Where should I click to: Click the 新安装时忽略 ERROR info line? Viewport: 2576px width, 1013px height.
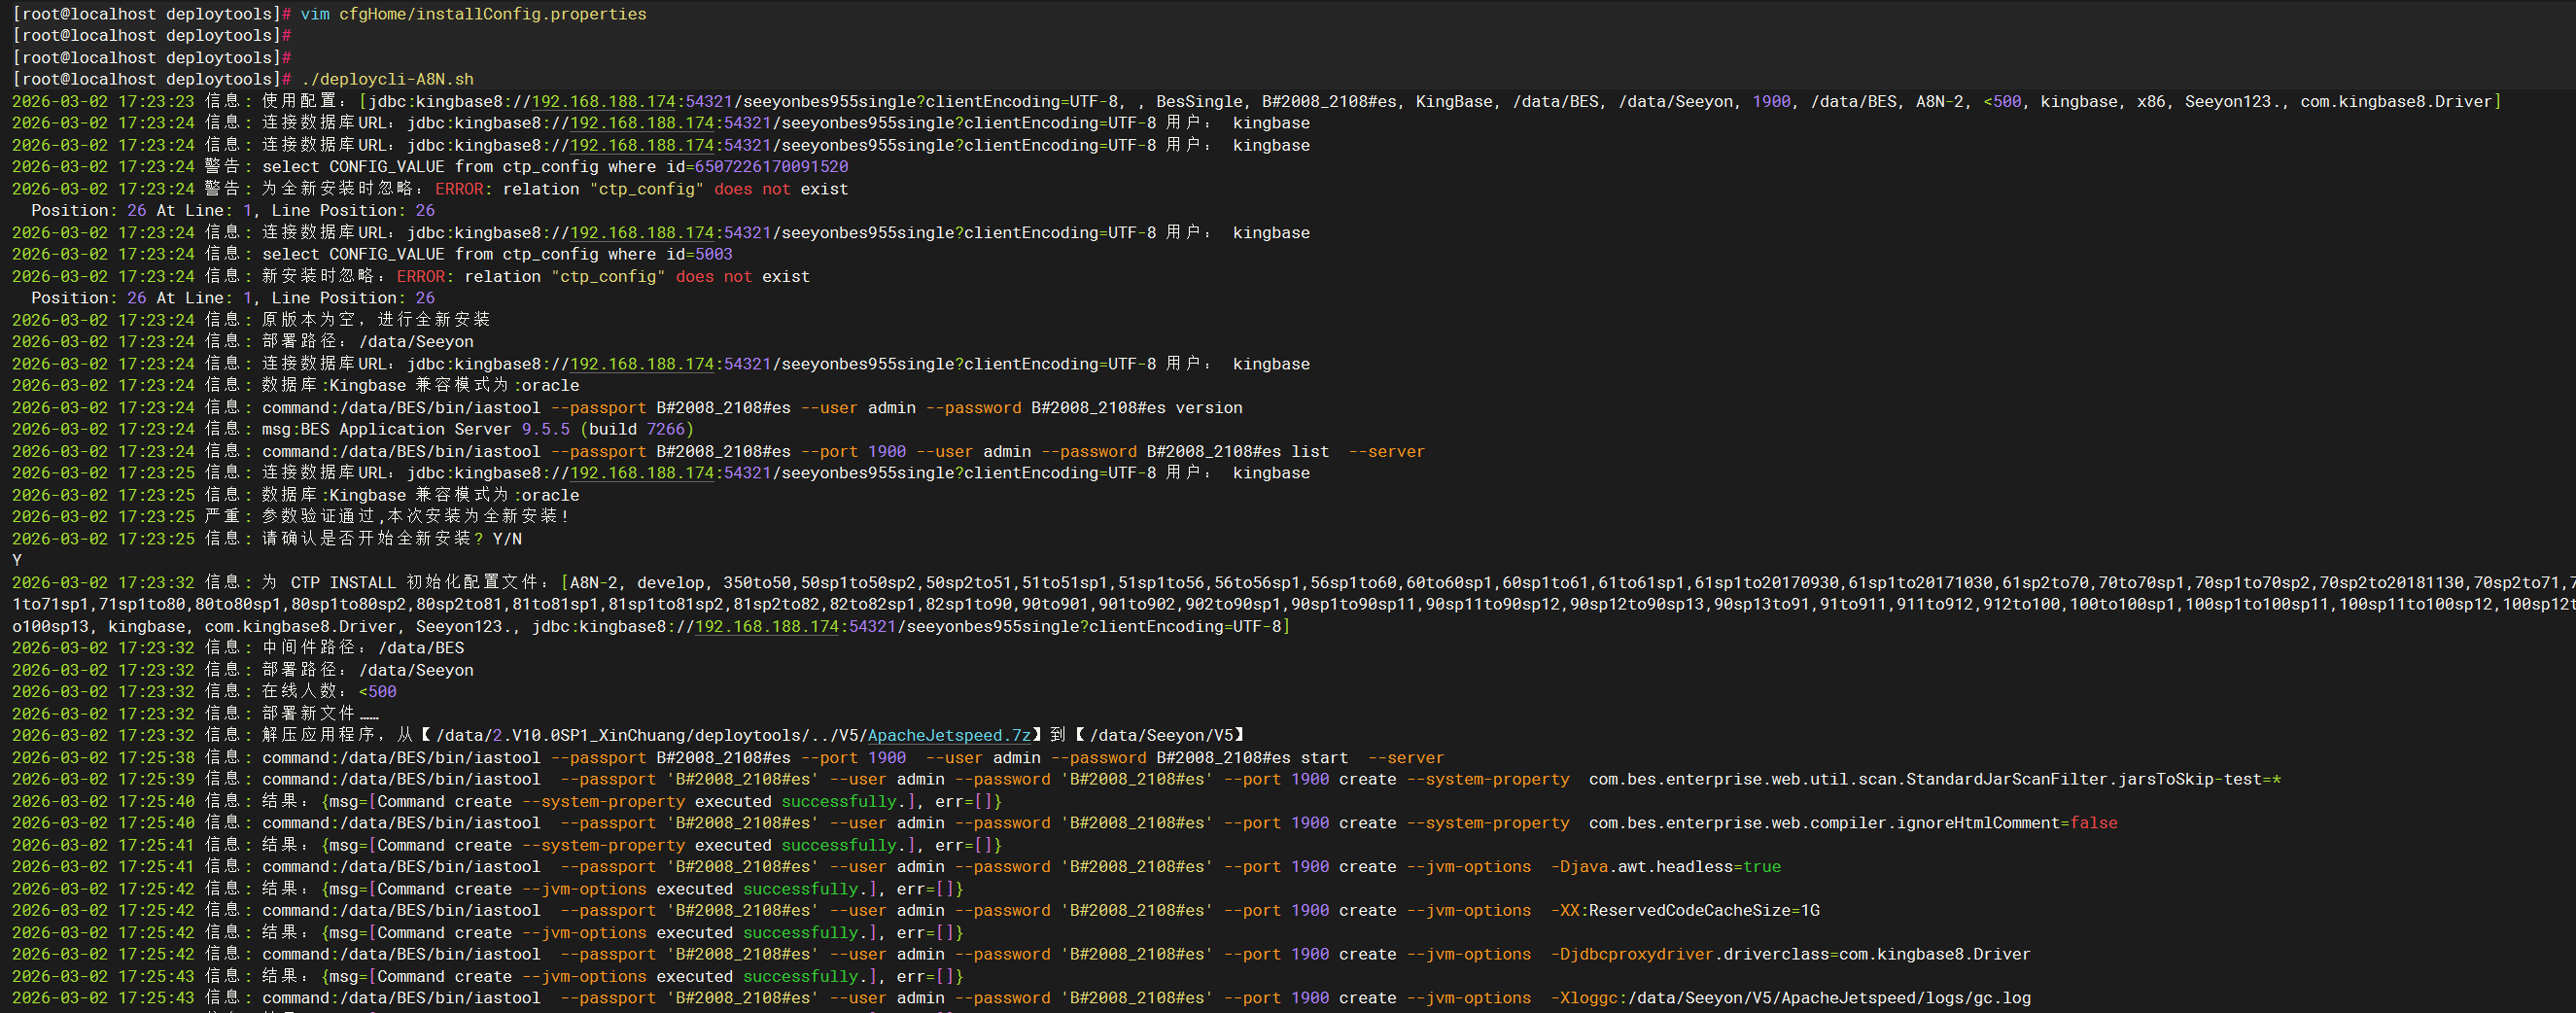411,276
